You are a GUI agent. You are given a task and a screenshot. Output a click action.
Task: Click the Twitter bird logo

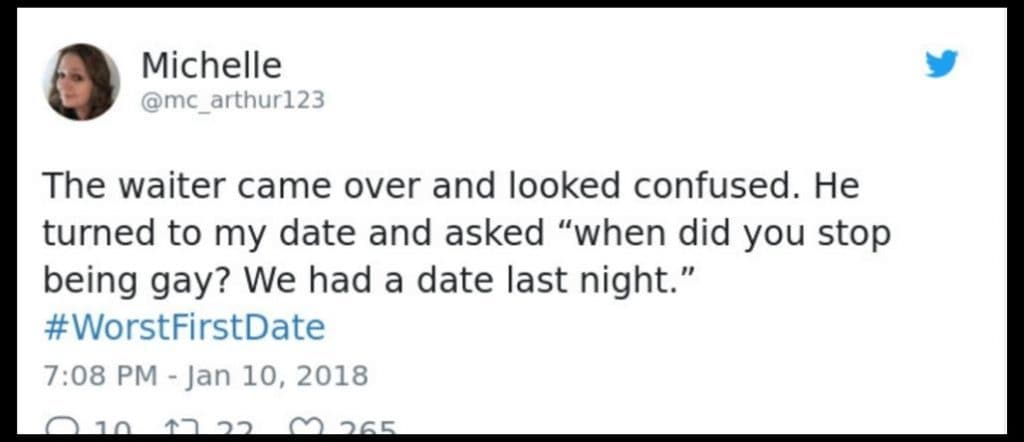[x=941, y=64]
